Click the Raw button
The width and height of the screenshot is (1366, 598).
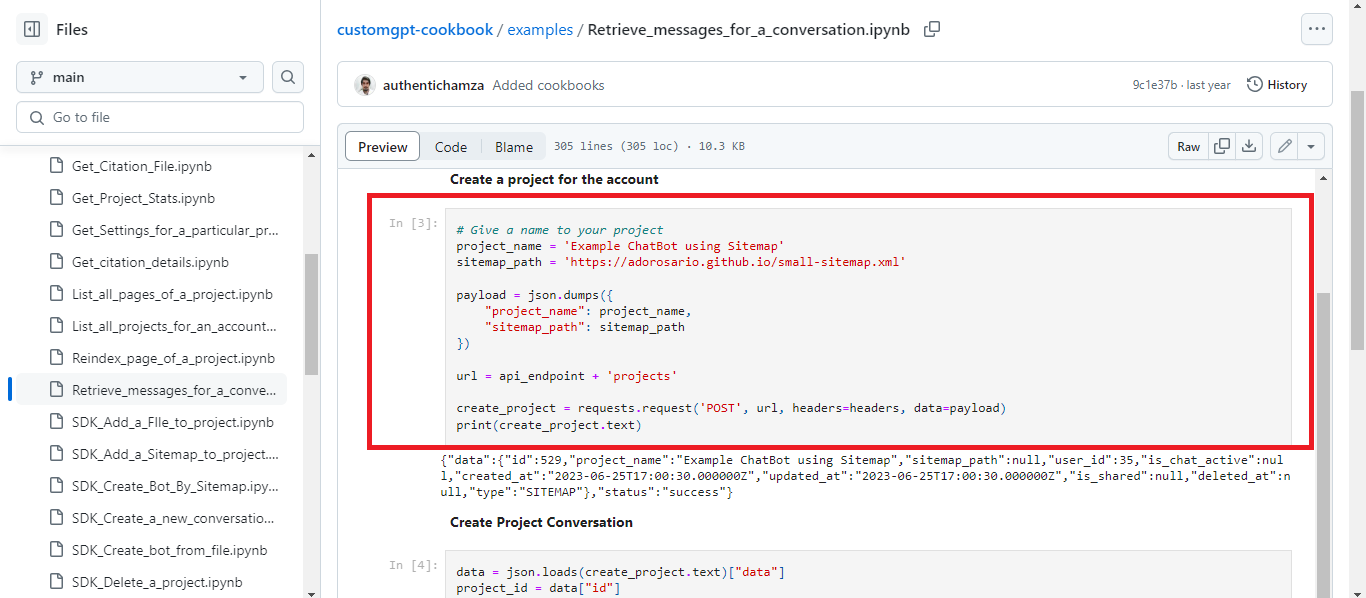(1188, 145)
